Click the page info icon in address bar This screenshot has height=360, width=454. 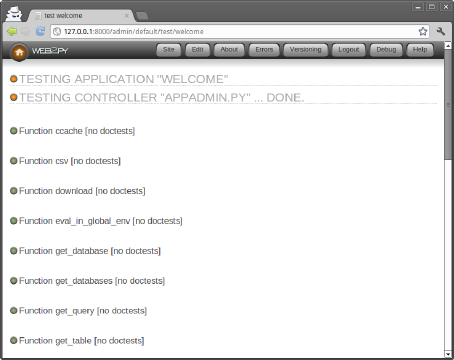pos(57,31)
